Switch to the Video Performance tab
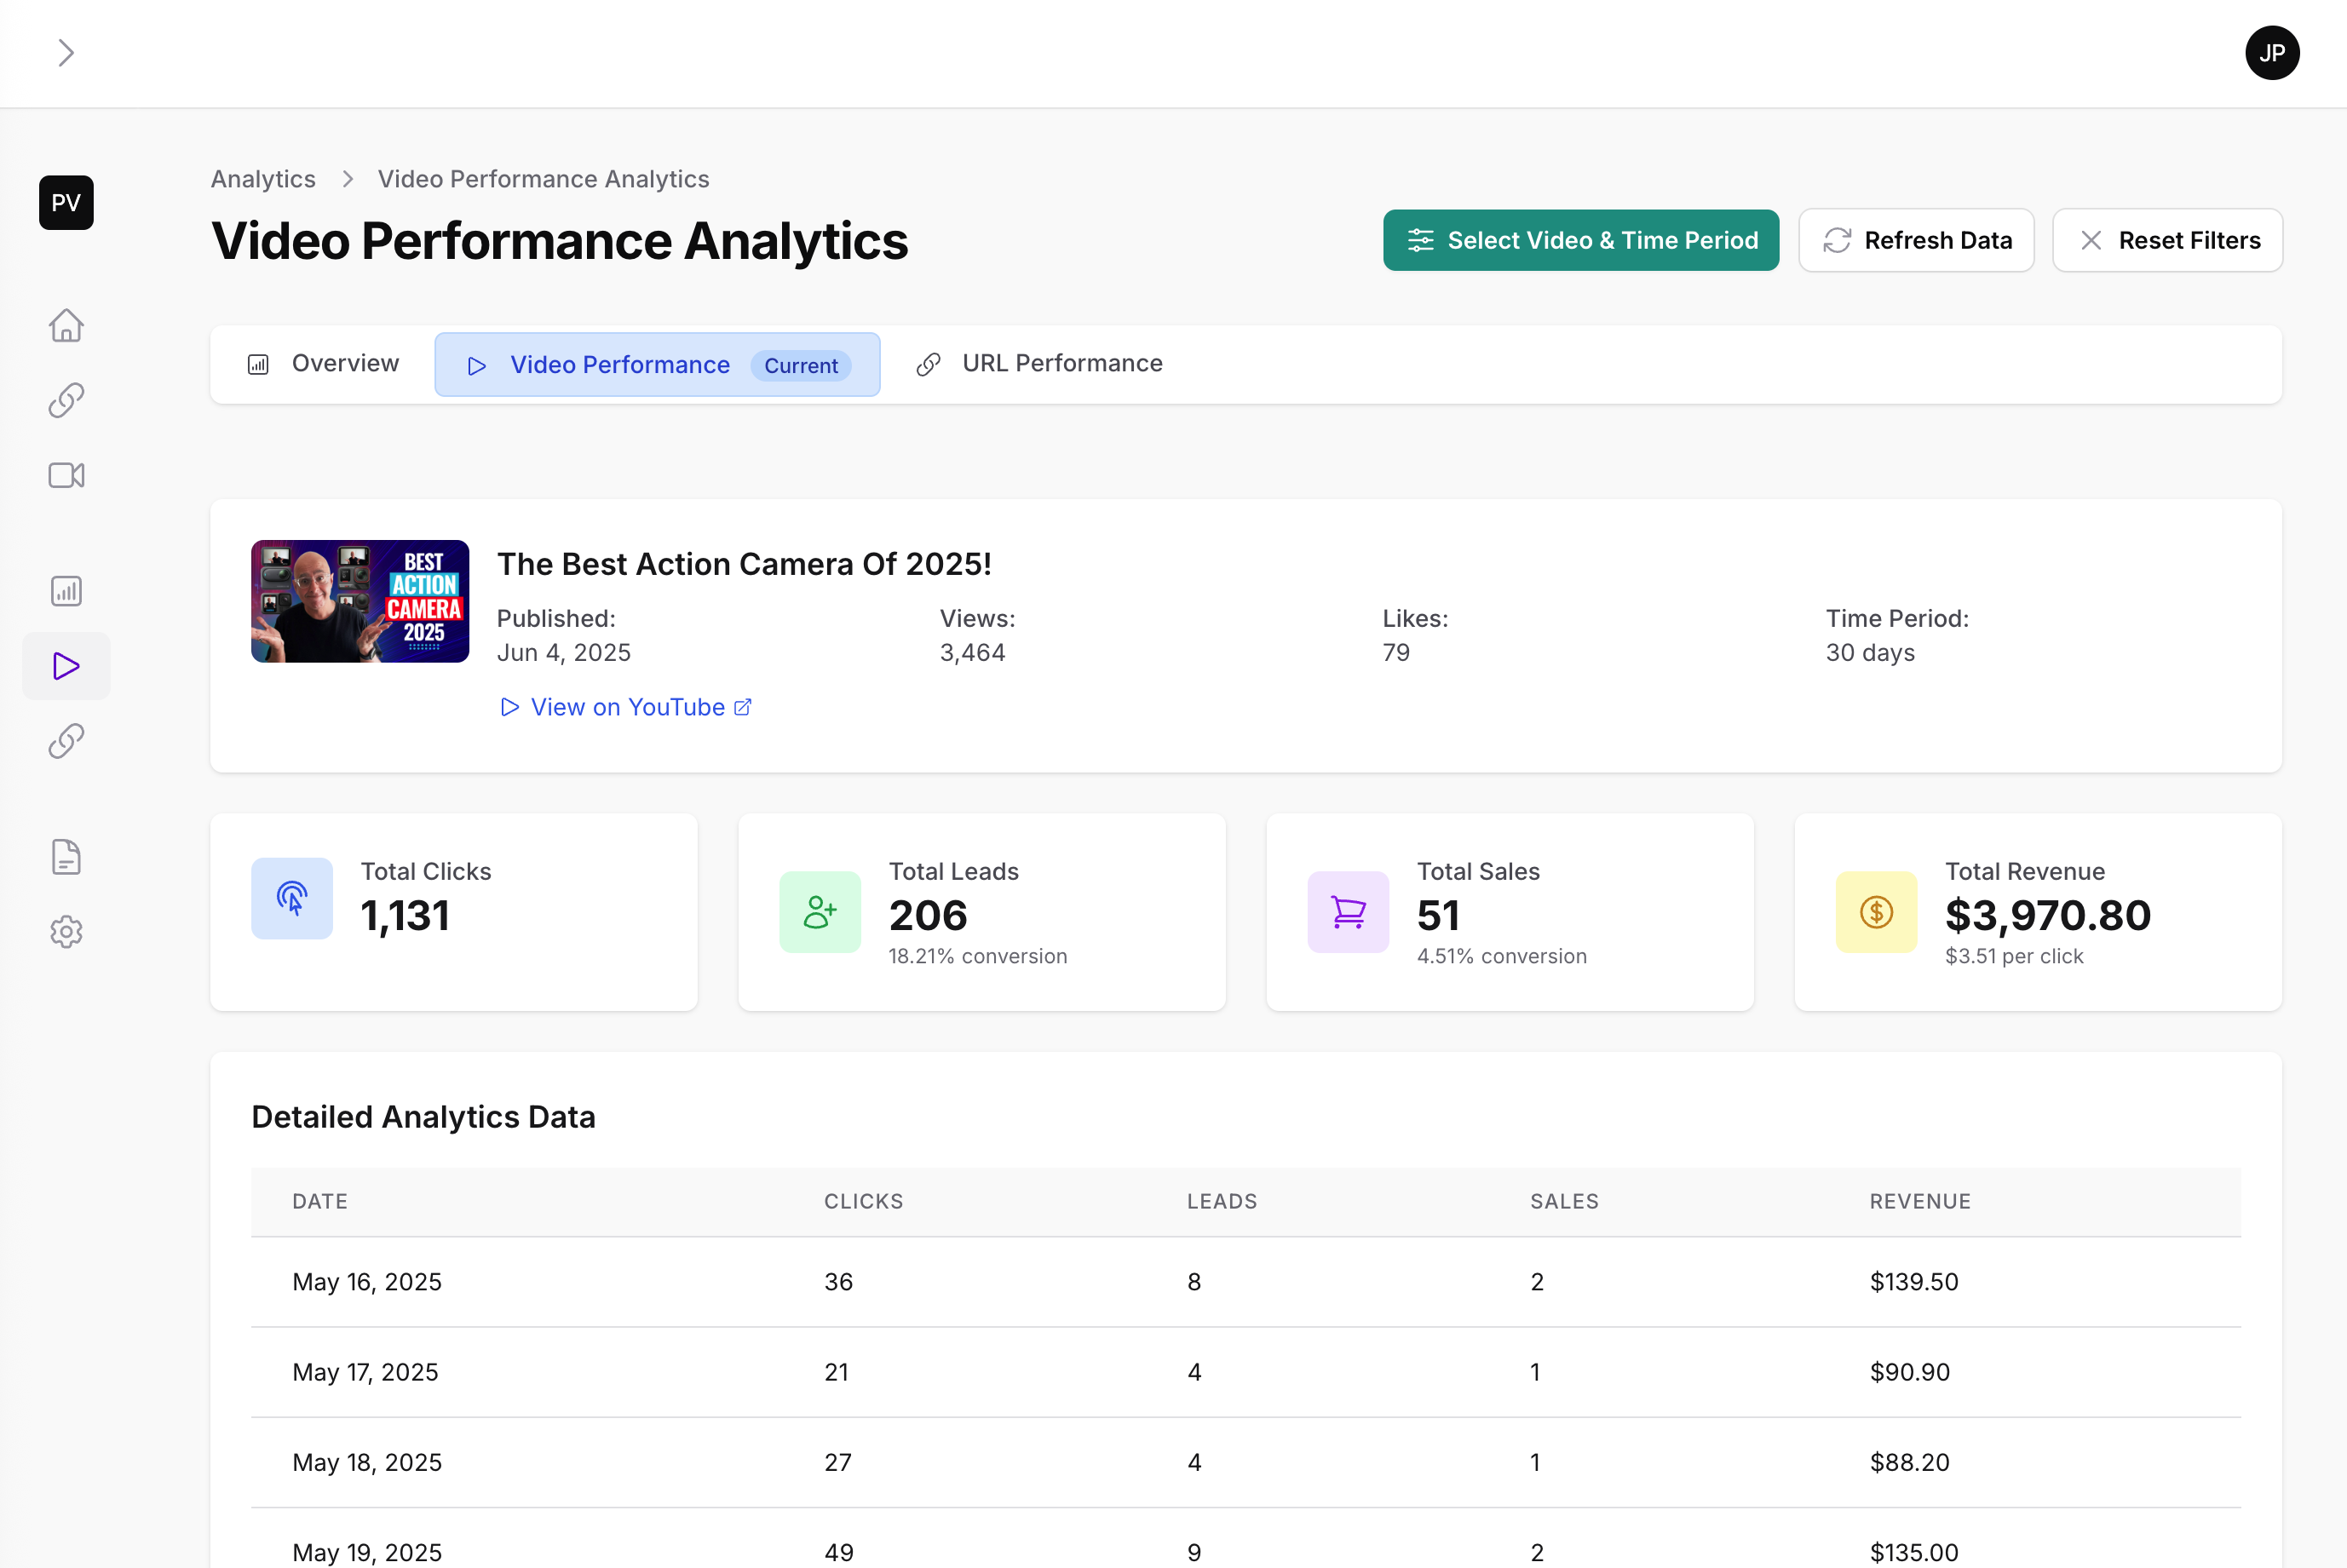The image size is (2347, 1568). pyautogui.click(x=657, y=365)
